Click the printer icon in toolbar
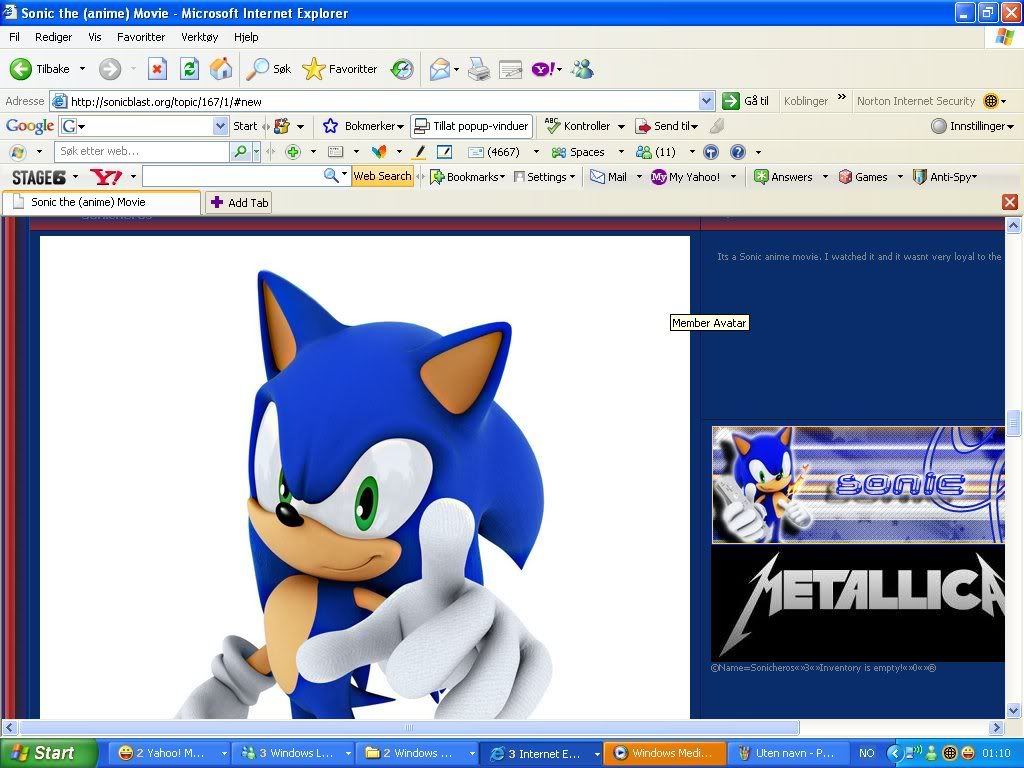1024x768 pixels. (479, 69)
